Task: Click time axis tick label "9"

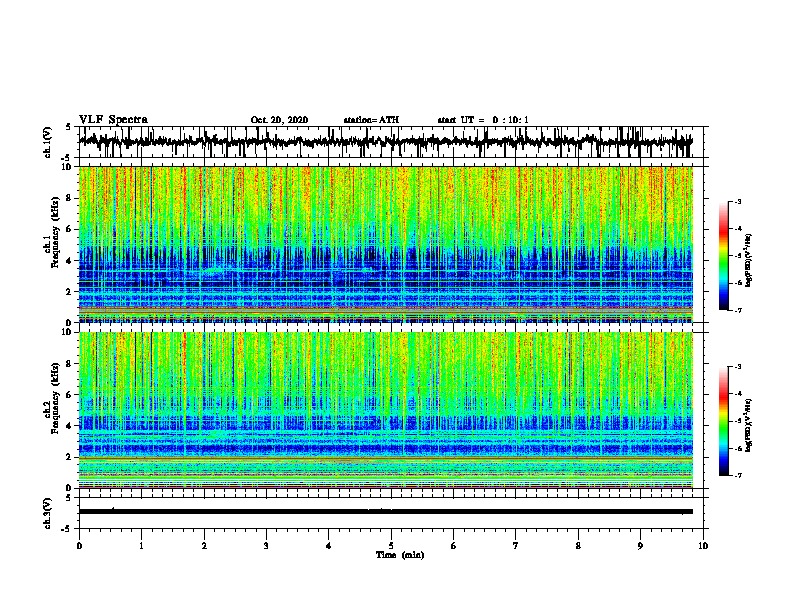Action: [x=640, y=545]
